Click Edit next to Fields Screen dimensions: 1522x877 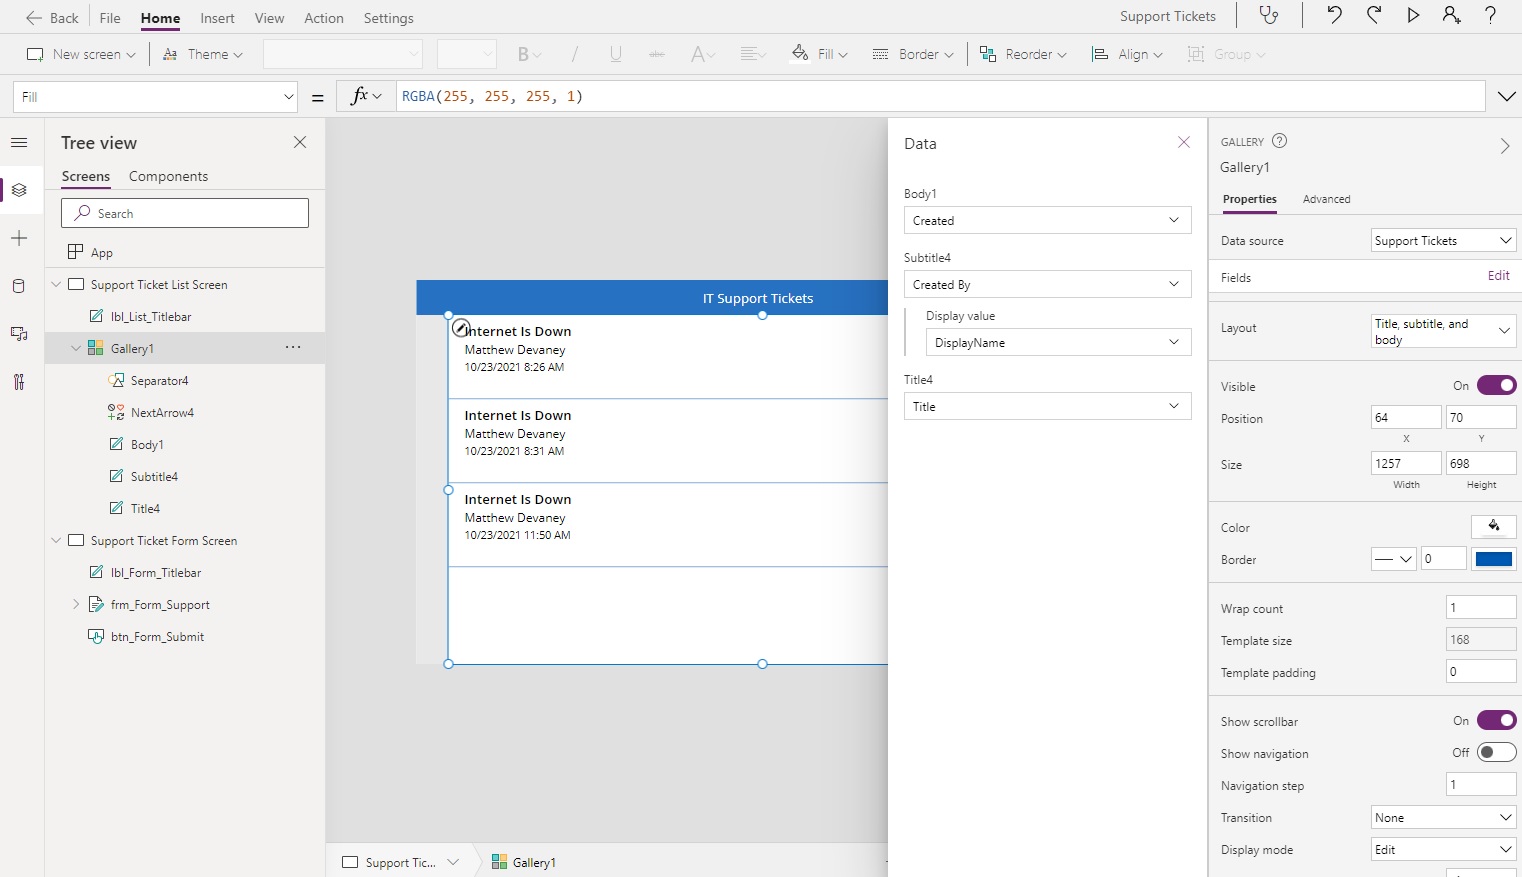click(x=1498, y=275)
